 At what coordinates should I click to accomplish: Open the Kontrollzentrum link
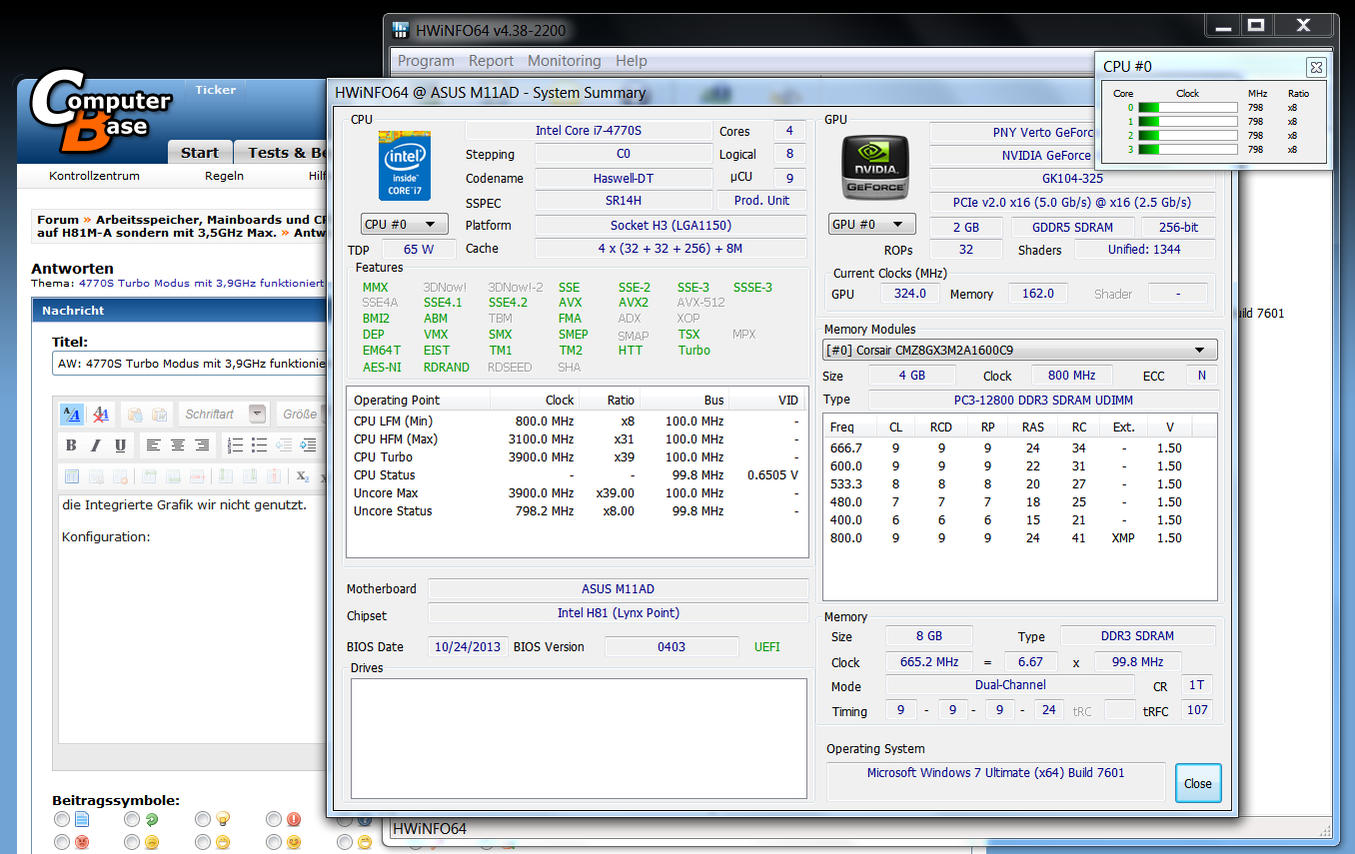[94, 176]
